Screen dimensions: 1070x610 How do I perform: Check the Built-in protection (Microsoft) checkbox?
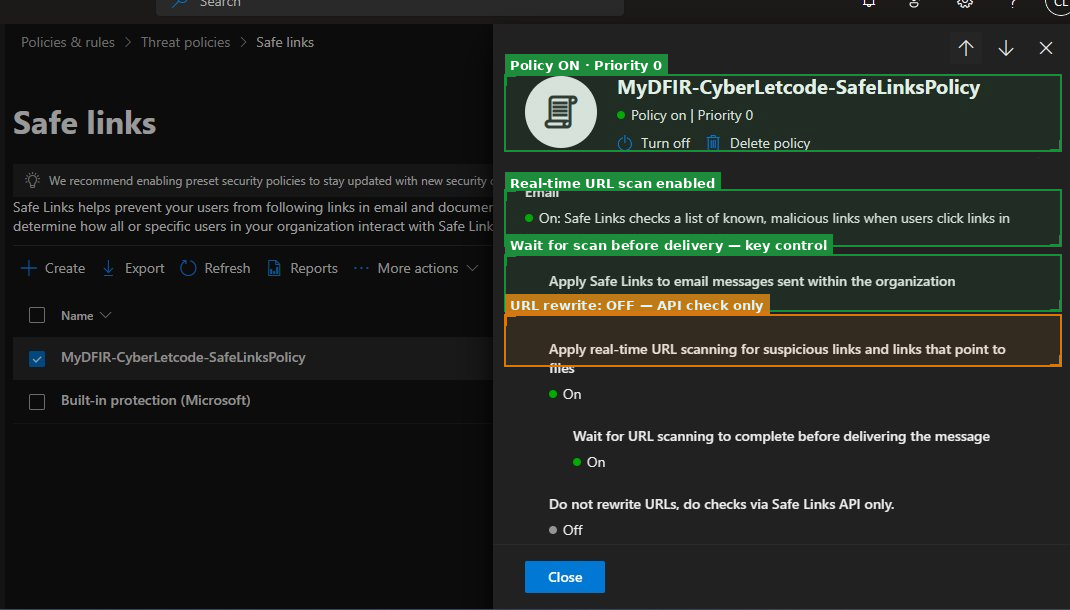(x=37, y=401)
